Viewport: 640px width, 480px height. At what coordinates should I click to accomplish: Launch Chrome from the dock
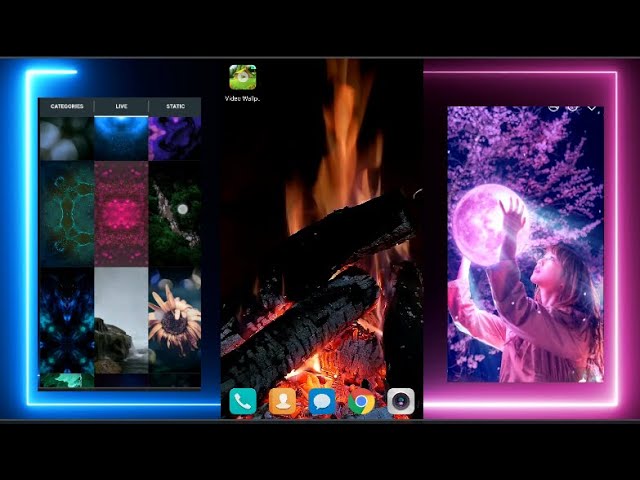click(x=362, y=401)
